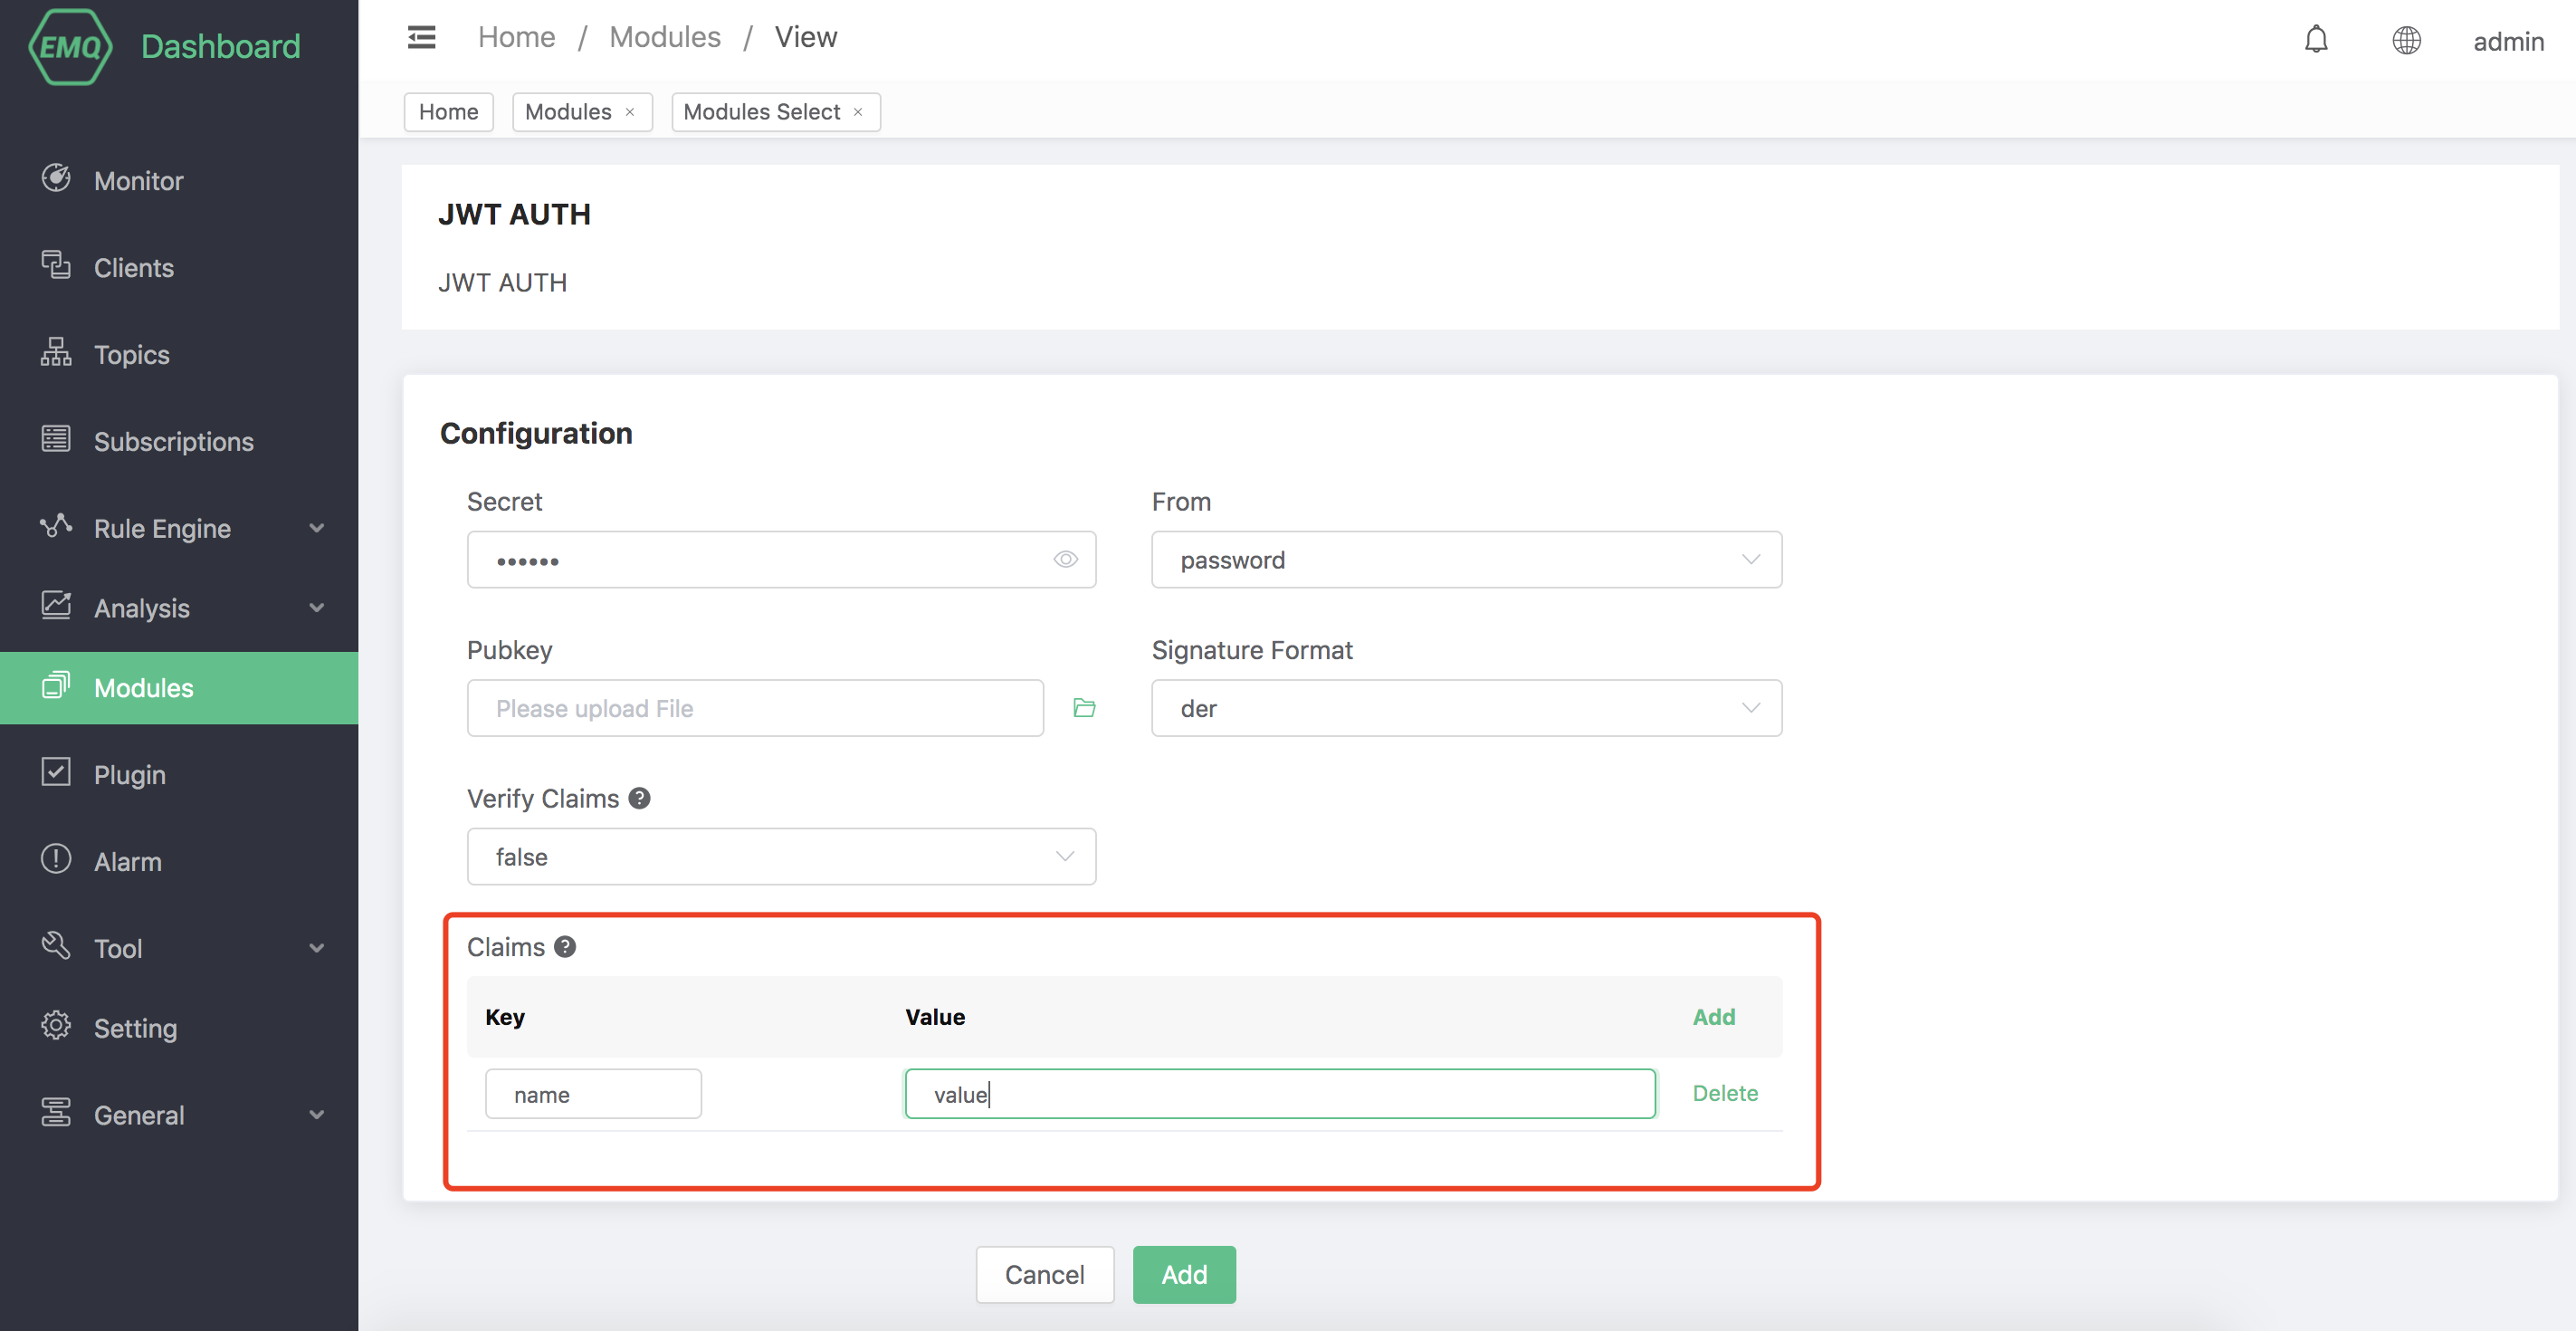Open the Signature Format dropdown
This screenshot has width=2576, height=1331.
click(1465, 708)
